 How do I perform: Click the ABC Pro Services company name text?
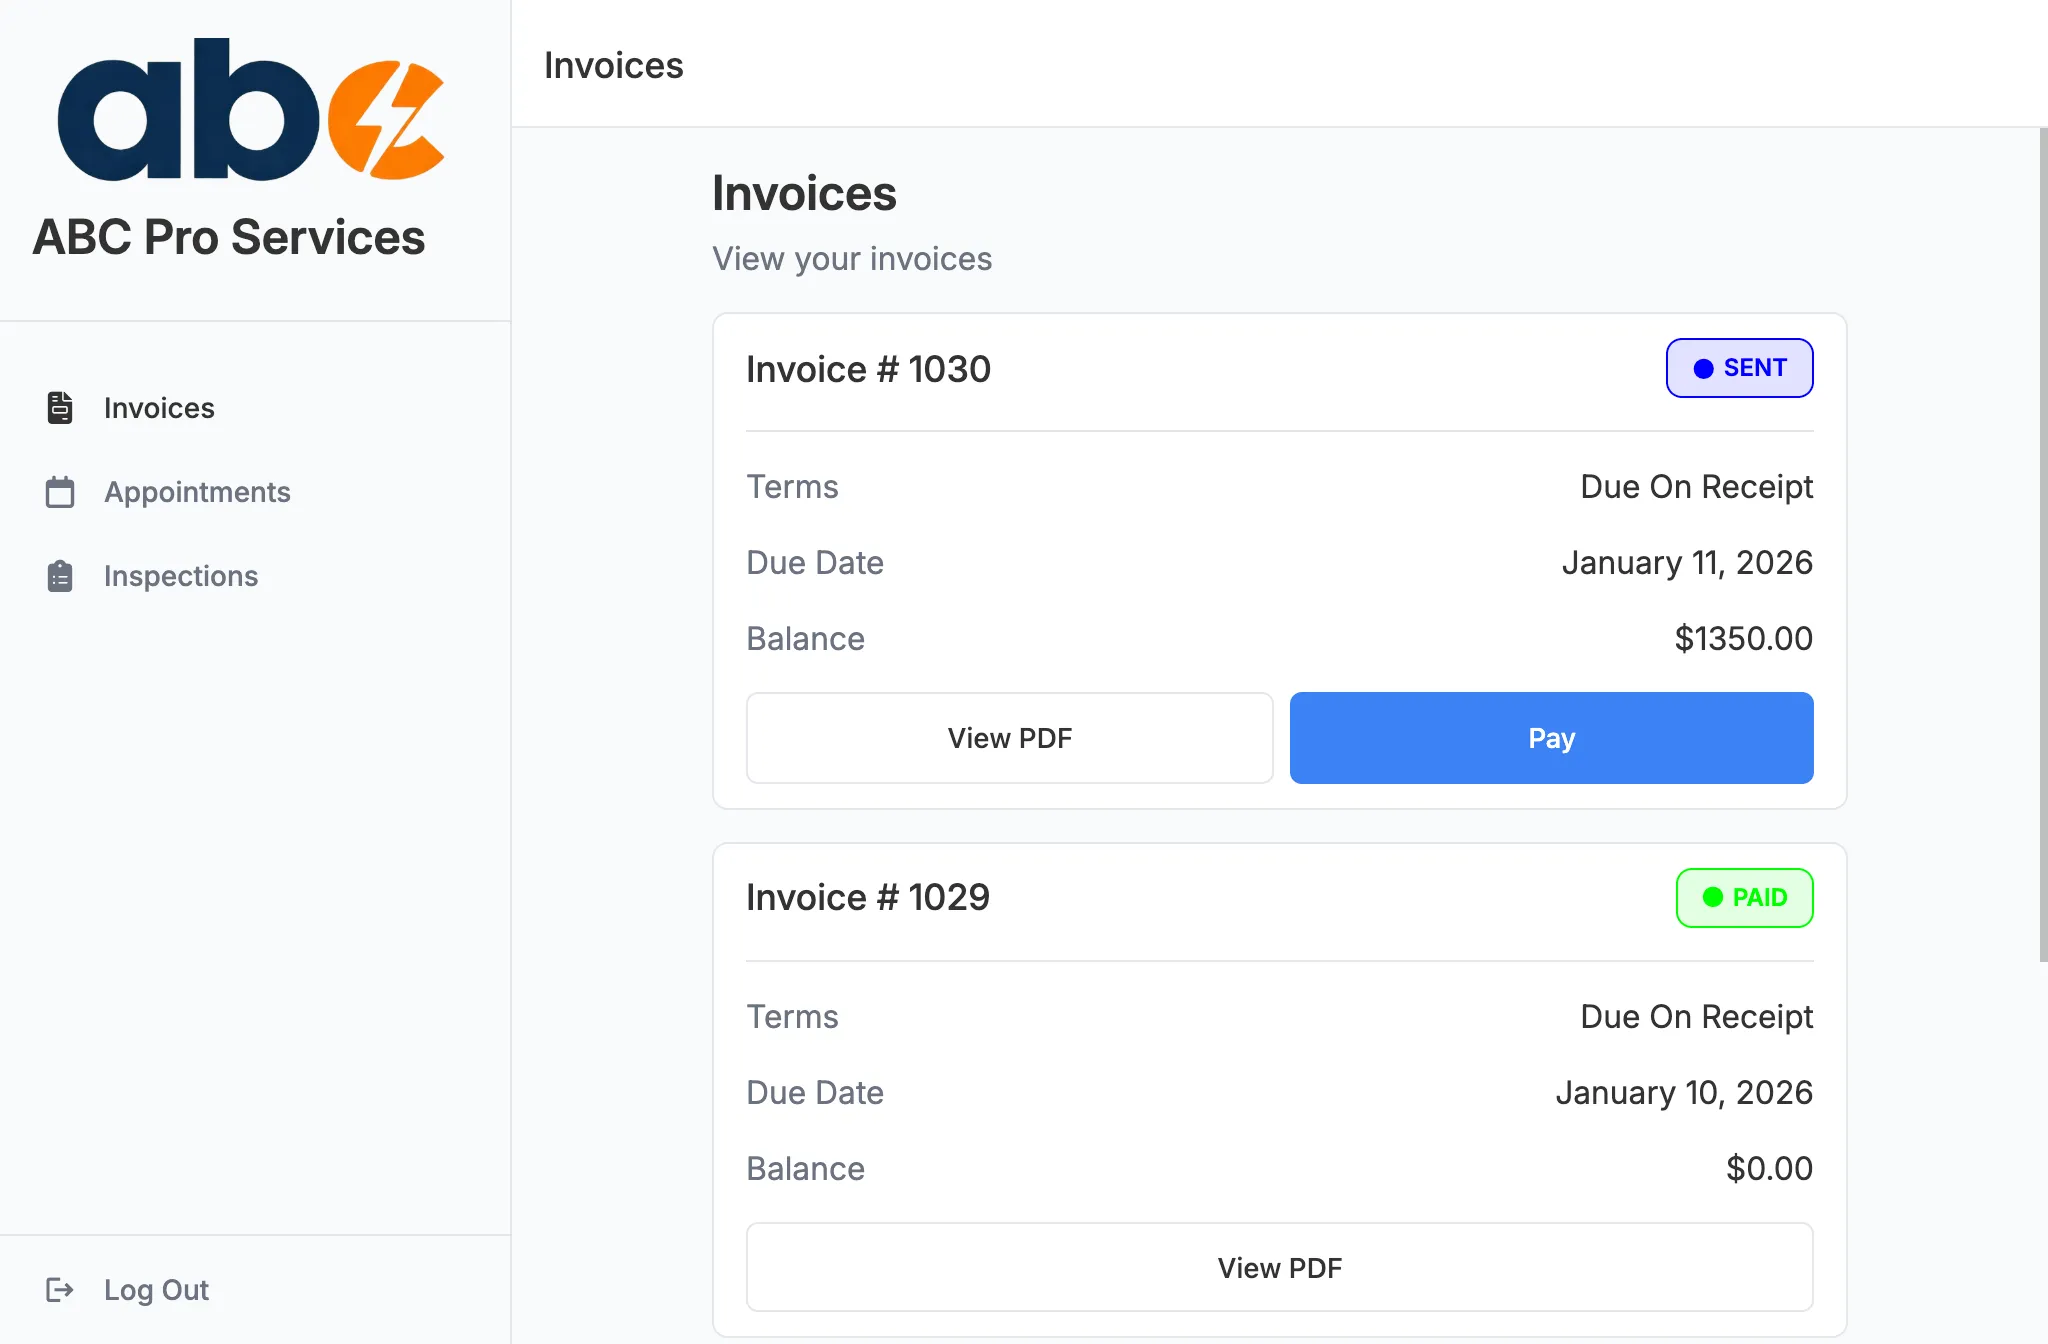pyautogui.click(x=228, y=237)
